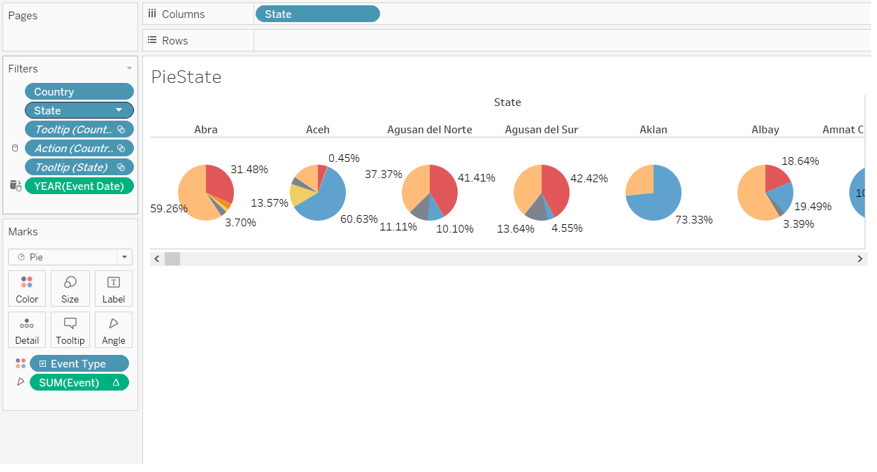Click the Detail marks button
This screenshot has width=877, height=472.
point(27,330)
